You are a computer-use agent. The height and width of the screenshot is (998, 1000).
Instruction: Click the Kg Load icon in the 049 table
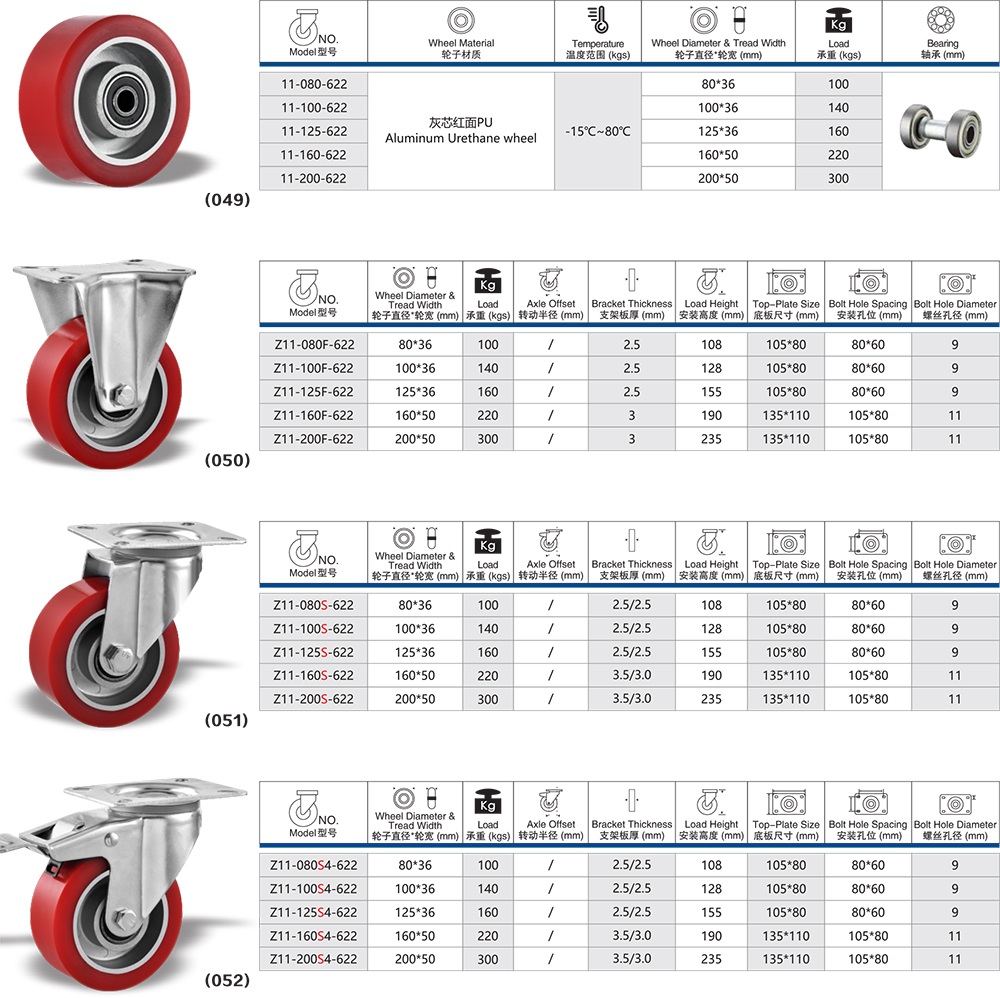(838, 21)
